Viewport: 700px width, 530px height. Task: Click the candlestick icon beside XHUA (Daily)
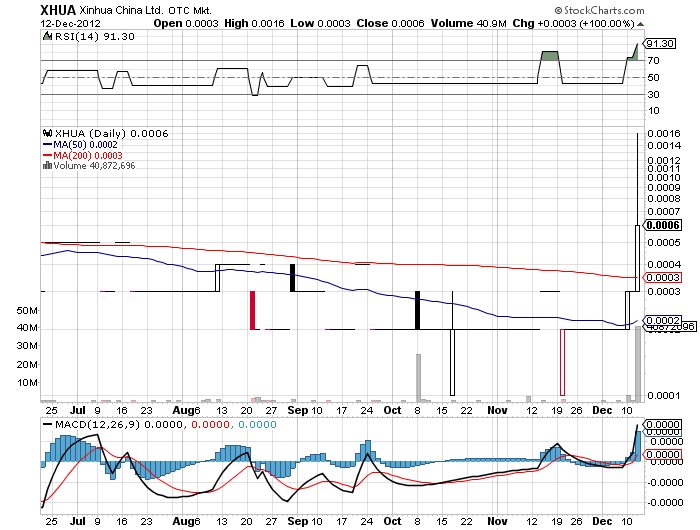coord(47,133)
